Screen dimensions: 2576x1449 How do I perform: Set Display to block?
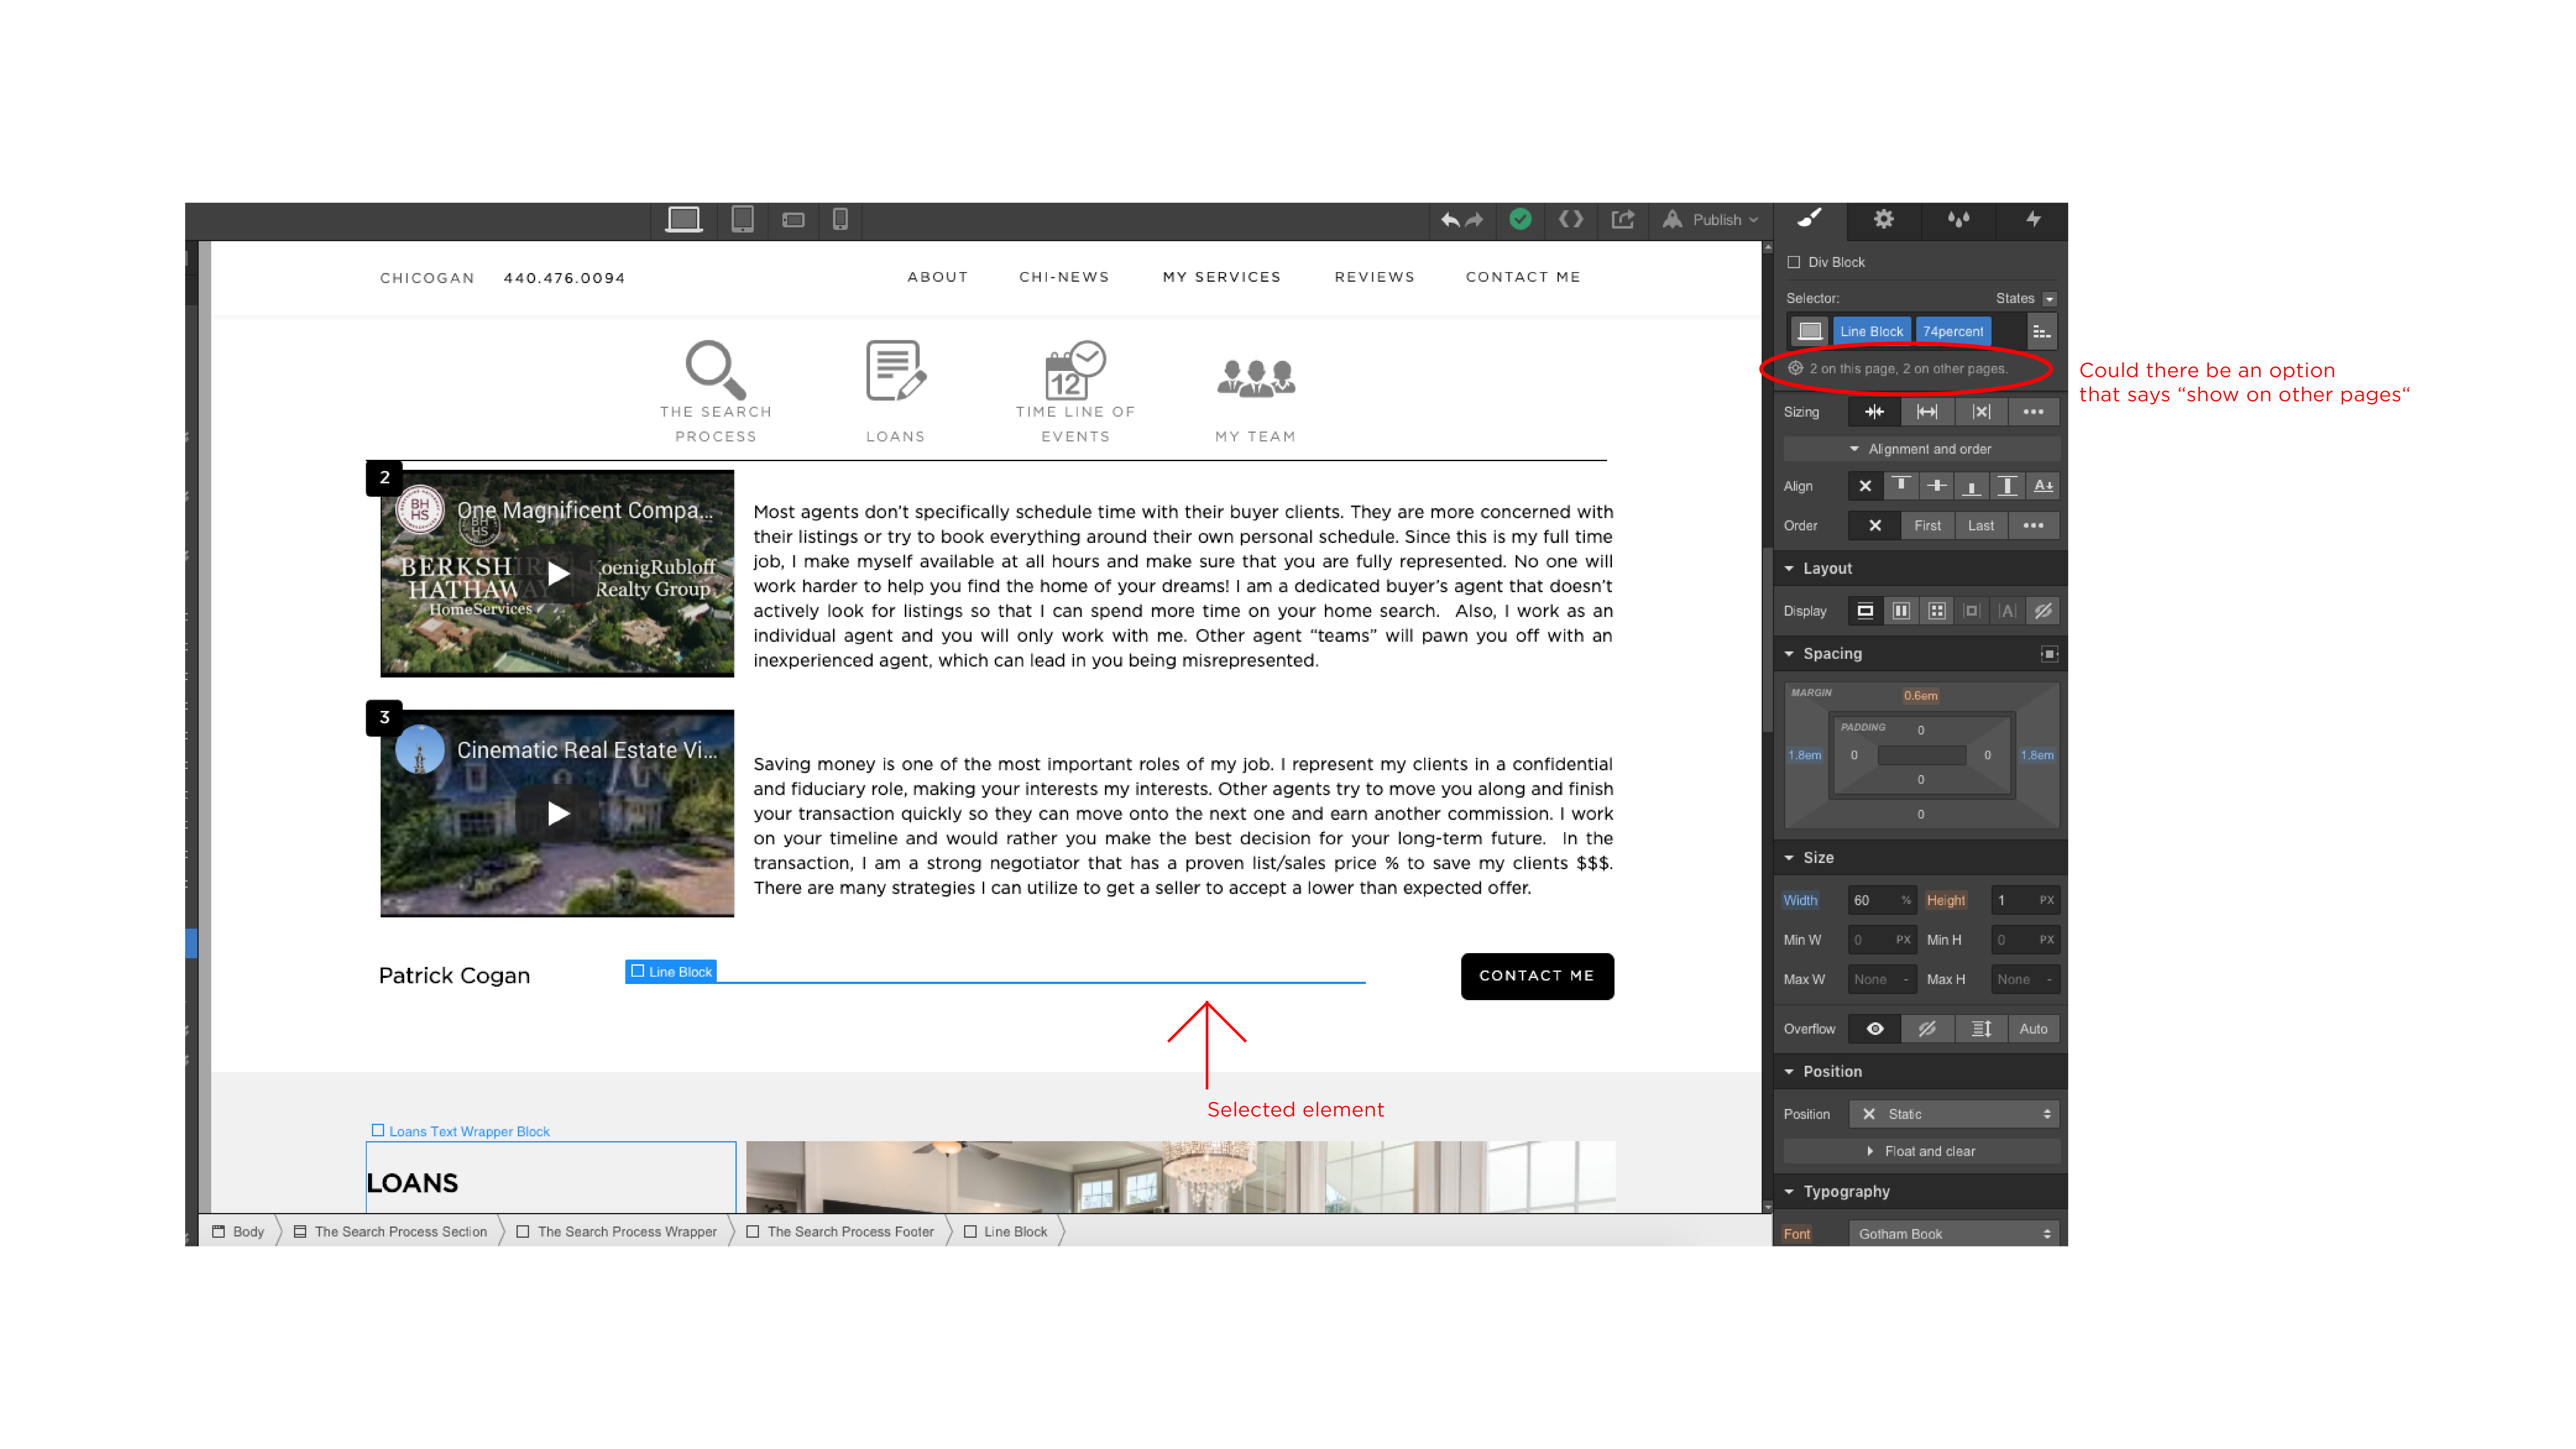point(1865,611)
